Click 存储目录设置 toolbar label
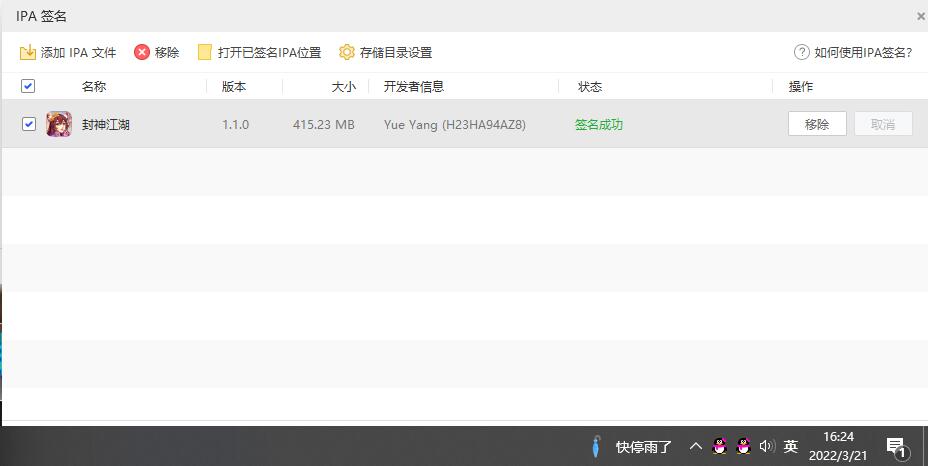The width and height of the screenshot is (928, 466). [396, 53]
